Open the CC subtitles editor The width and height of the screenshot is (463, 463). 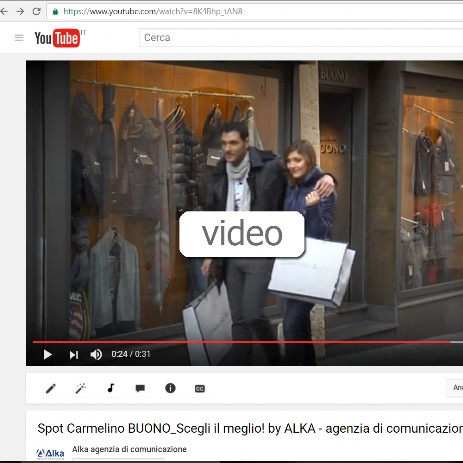(200, 389)
